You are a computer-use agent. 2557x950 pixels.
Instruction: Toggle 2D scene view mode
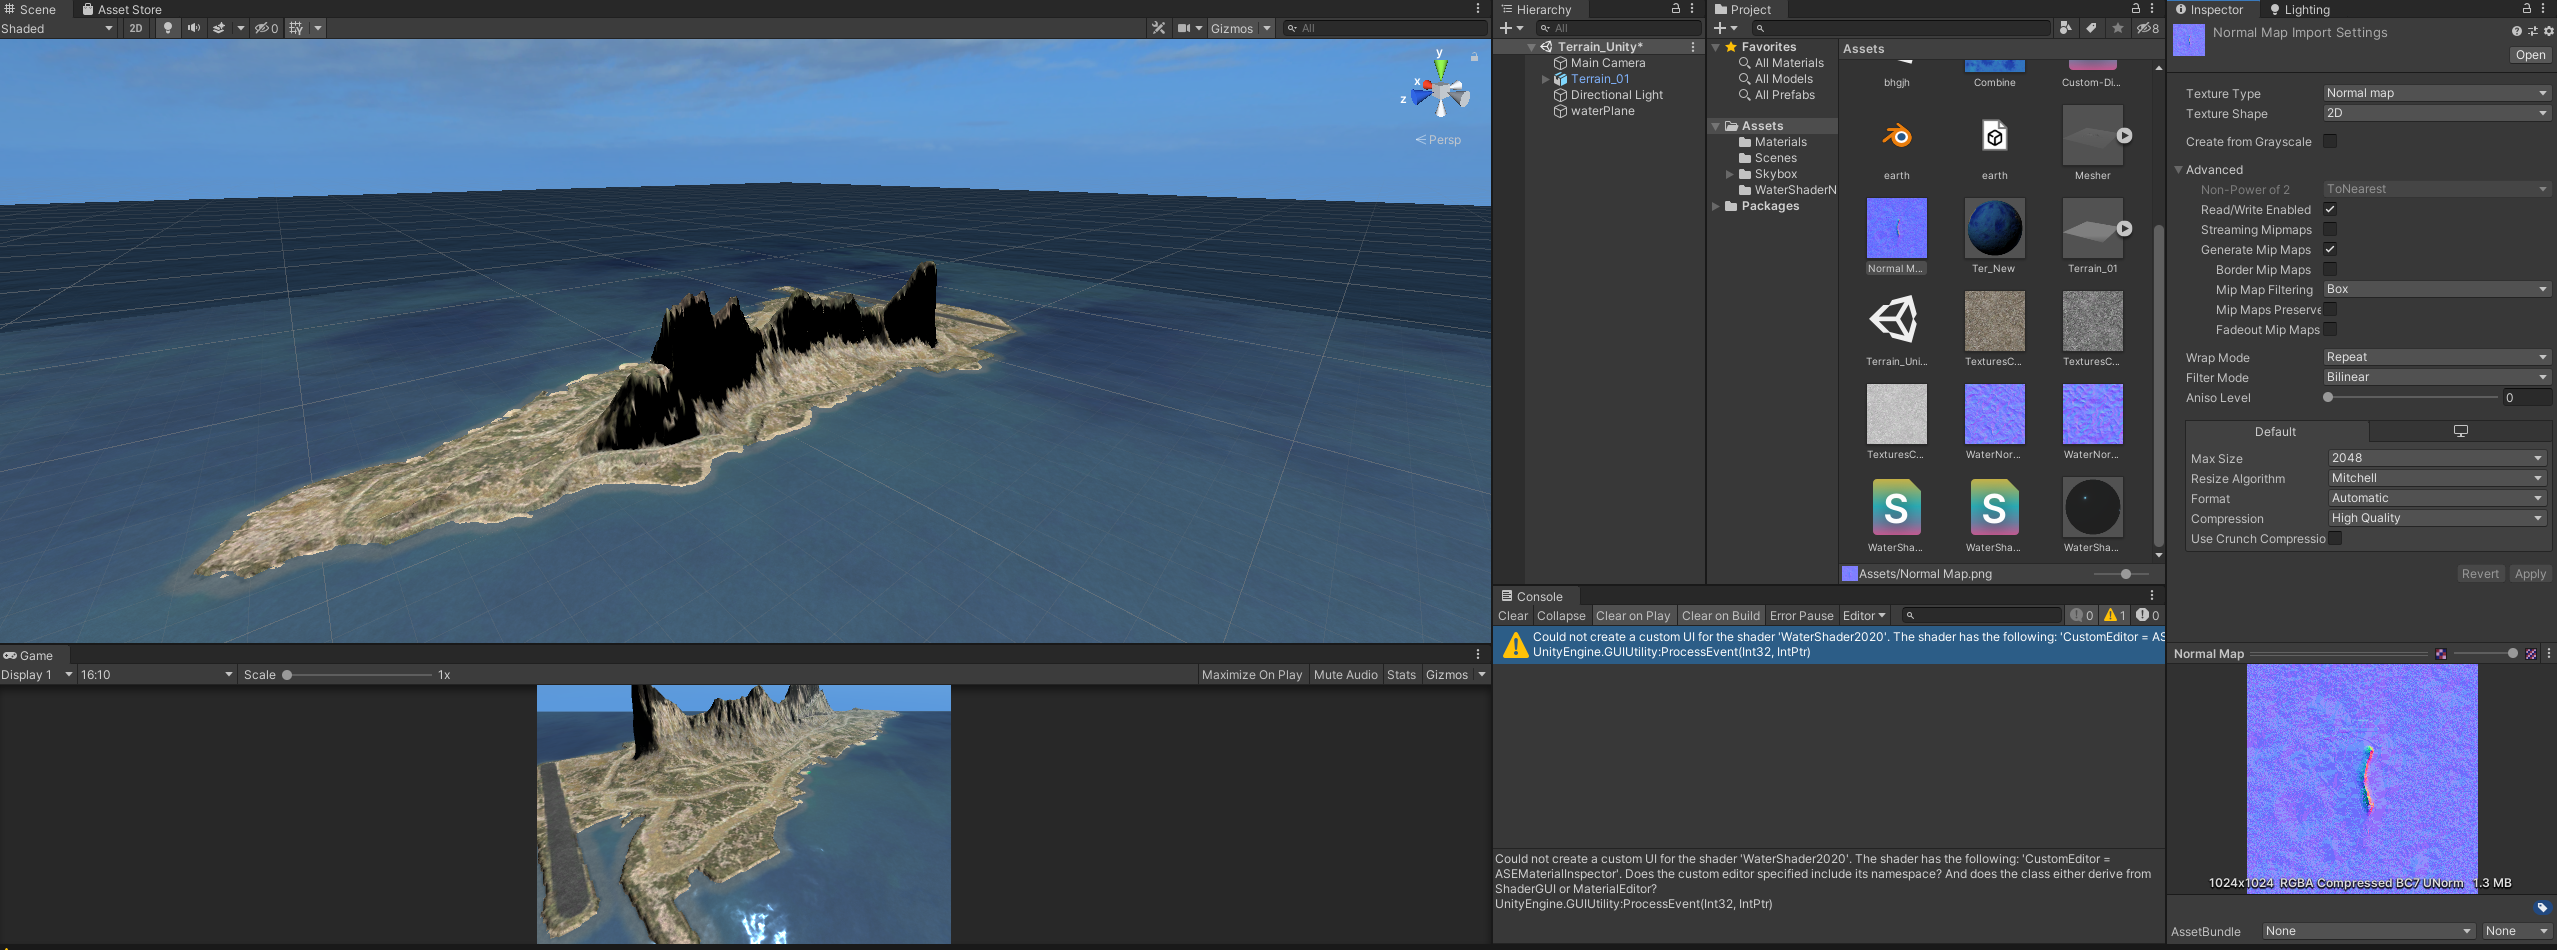(x=136, y=28)
